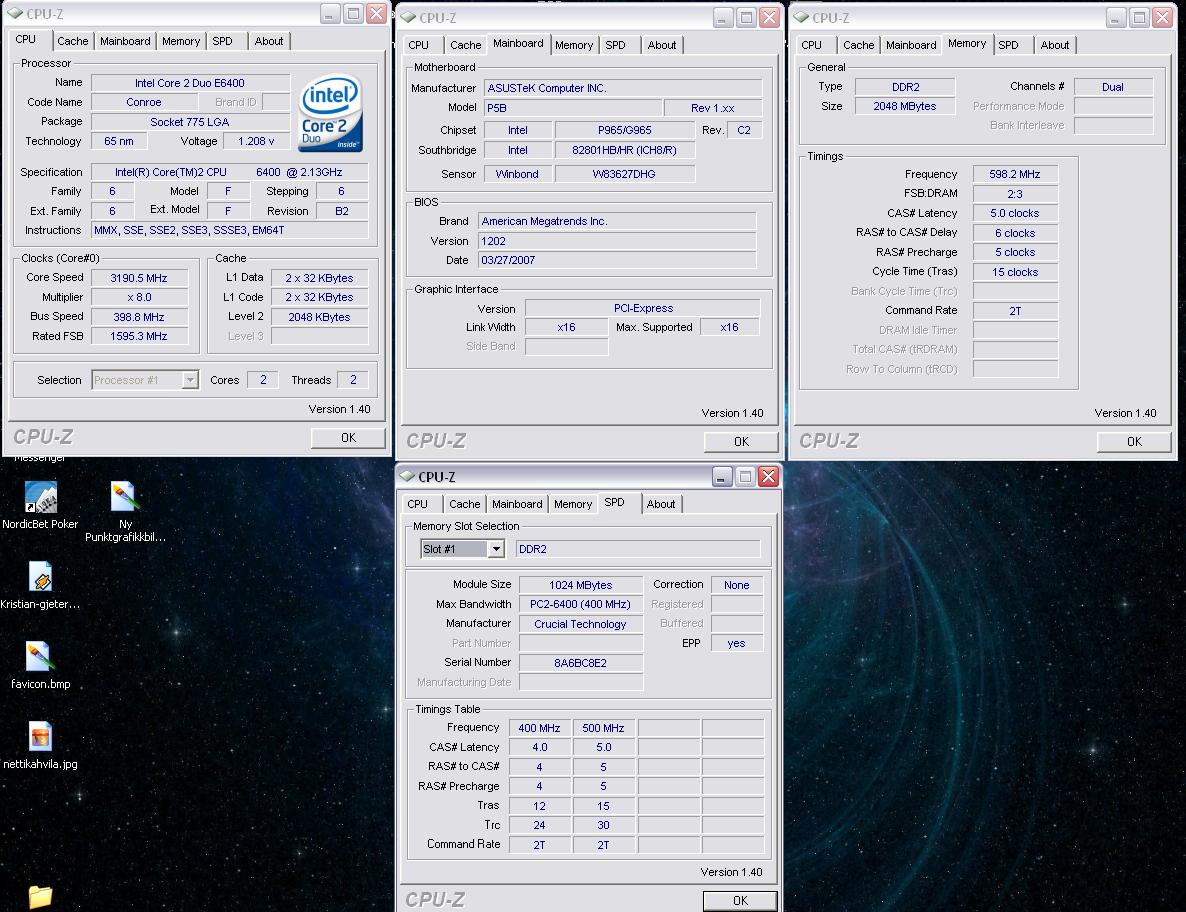
Task: Click the processor Name field Intel Core 2 Duo E6400
Action: pos(190,82)
